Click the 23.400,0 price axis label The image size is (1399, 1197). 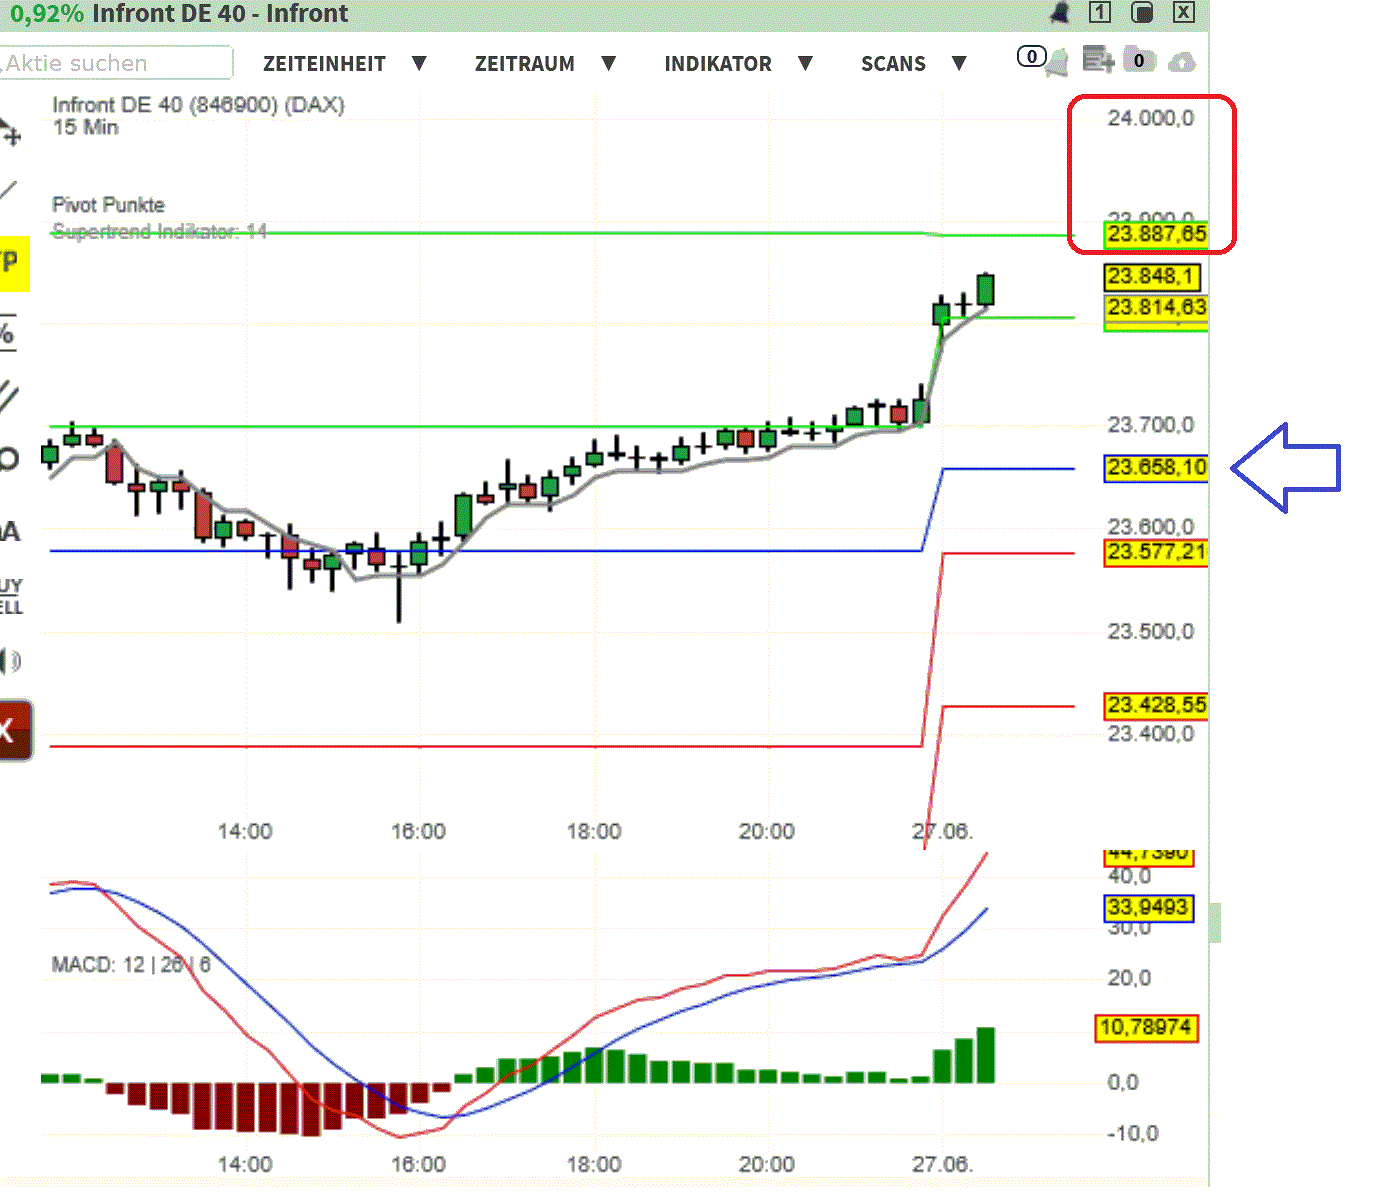(1151, 734)
